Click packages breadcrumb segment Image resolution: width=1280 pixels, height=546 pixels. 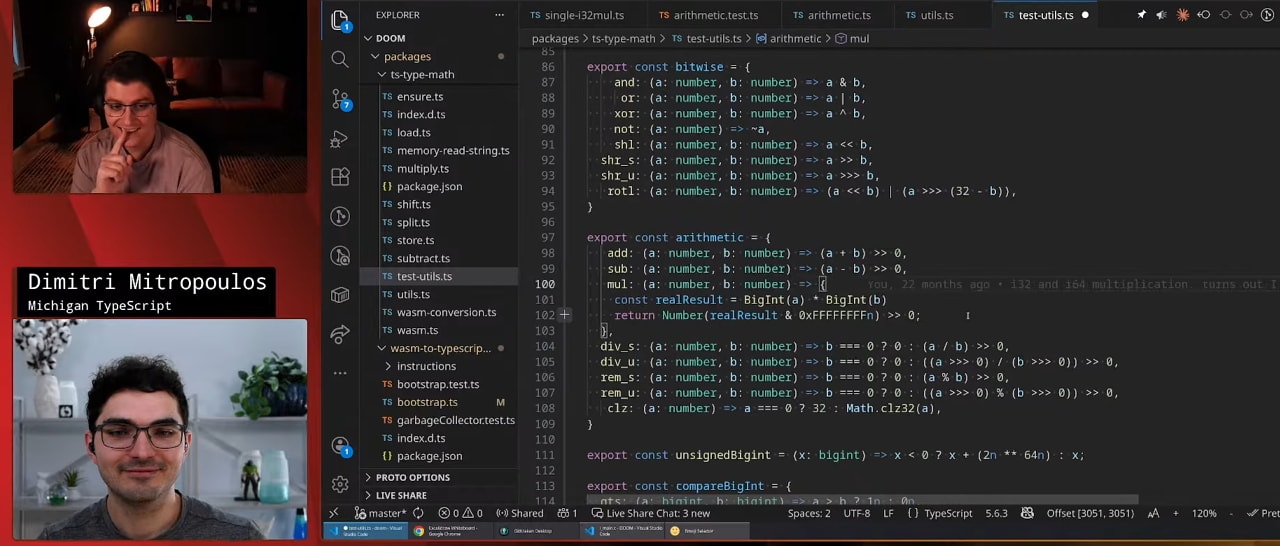555,38
